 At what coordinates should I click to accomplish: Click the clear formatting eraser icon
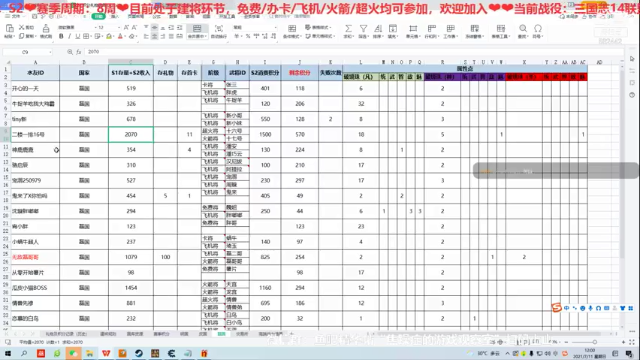pos(131,36)
